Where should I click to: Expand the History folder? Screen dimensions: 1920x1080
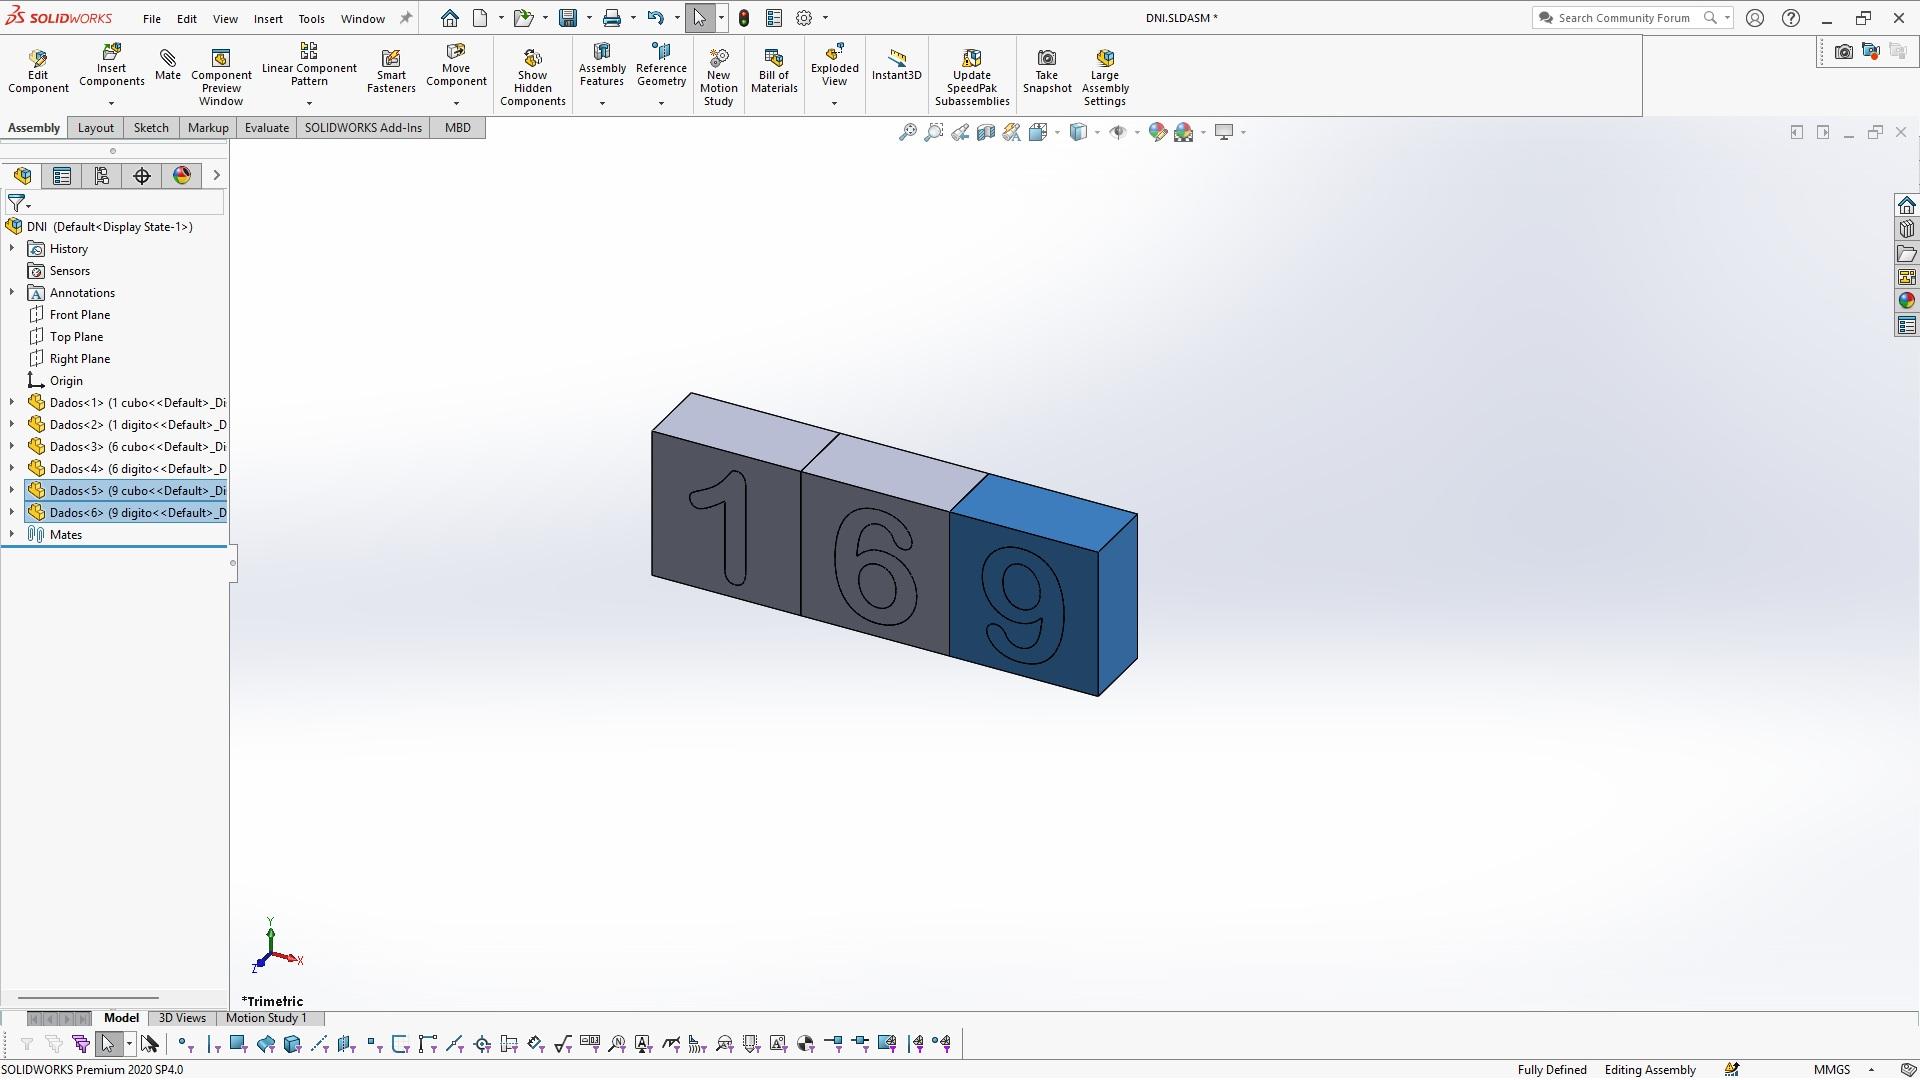(12, 249)
